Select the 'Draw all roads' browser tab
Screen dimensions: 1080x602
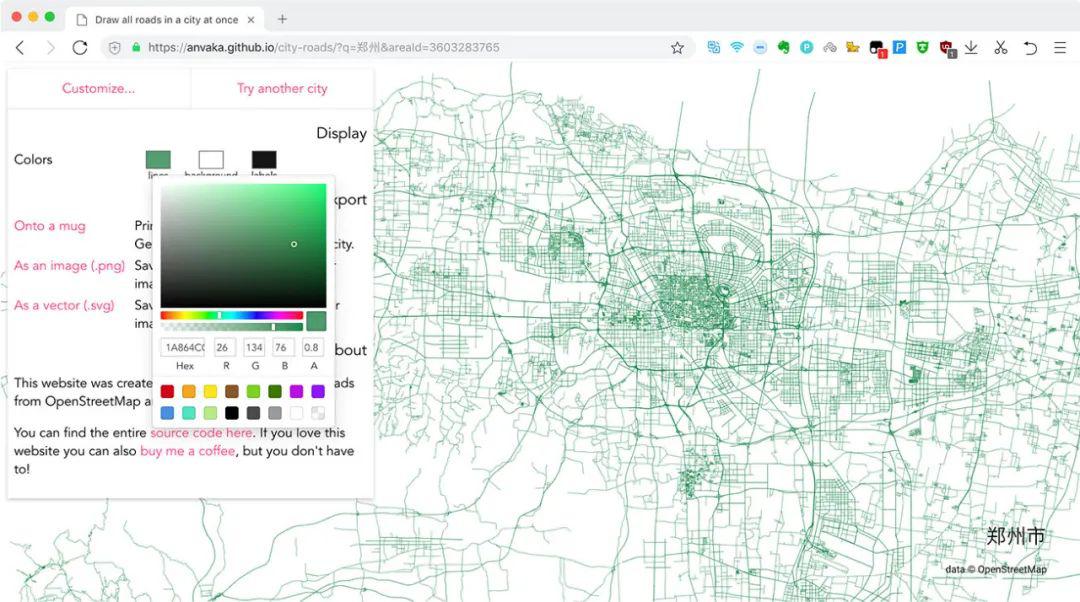pyautogui.click(x=165, y=19)
